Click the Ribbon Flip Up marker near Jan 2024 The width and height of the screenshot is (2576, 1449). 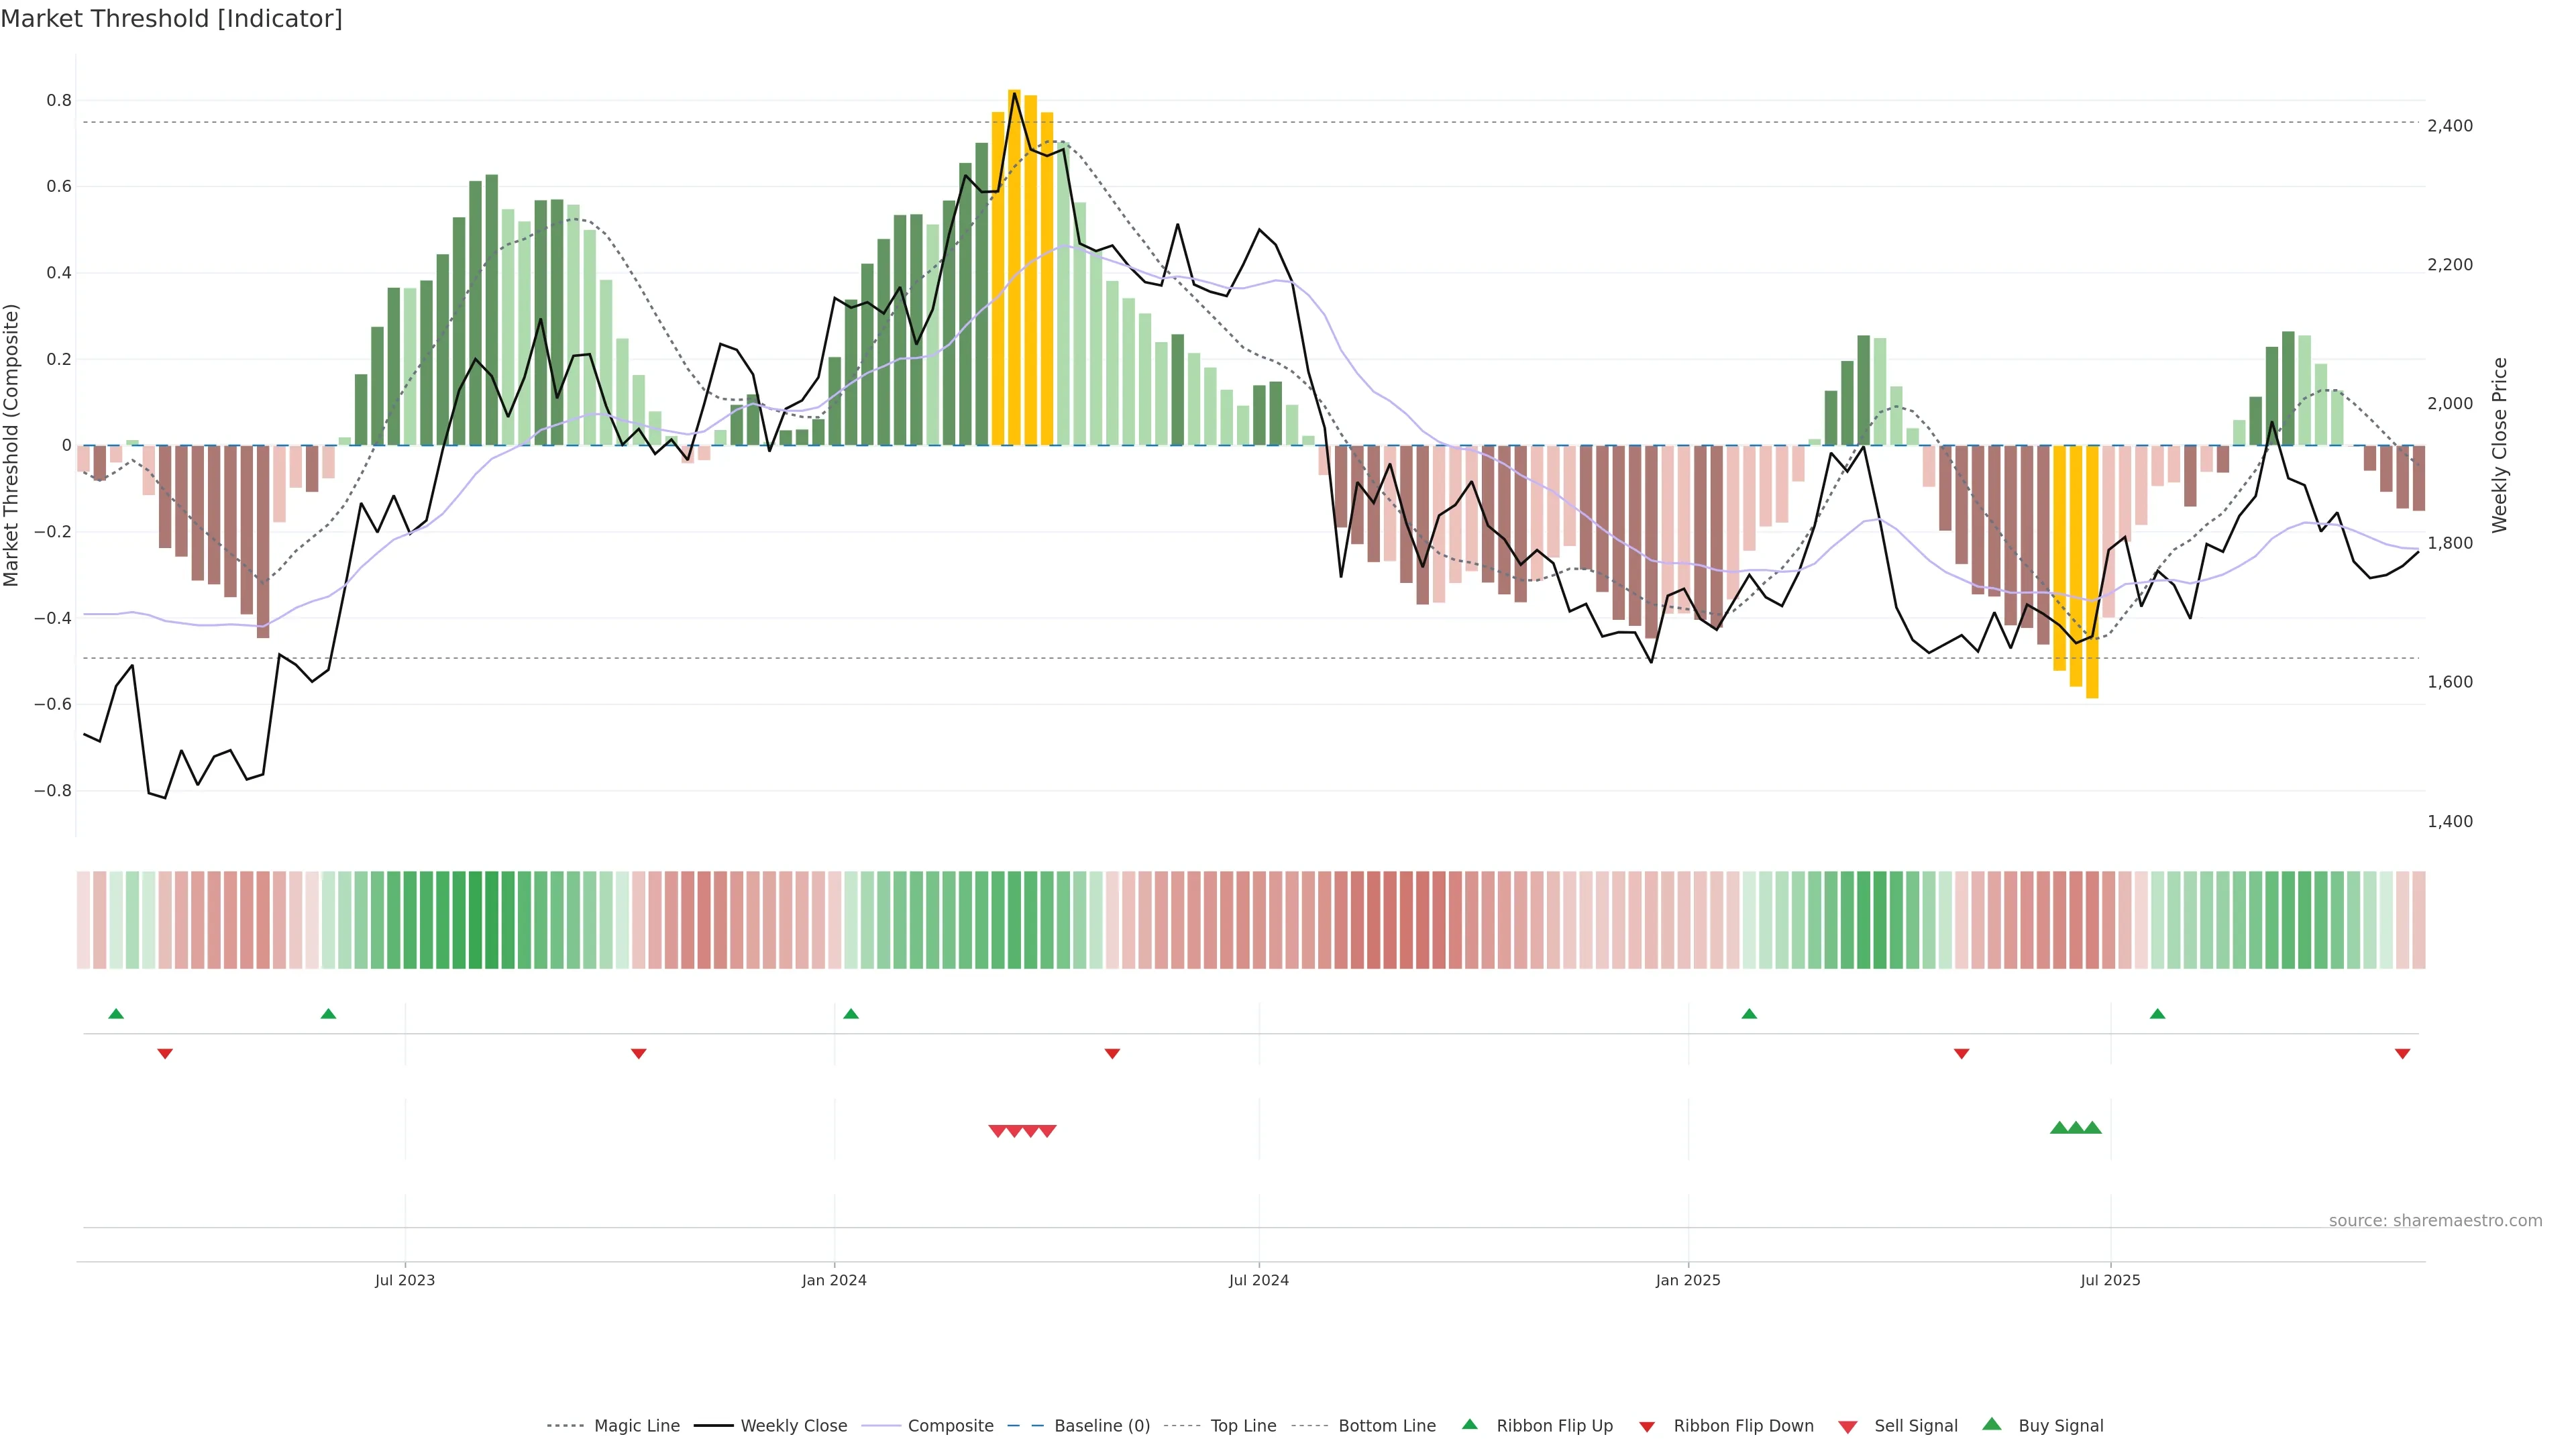tap(851, 1014)
